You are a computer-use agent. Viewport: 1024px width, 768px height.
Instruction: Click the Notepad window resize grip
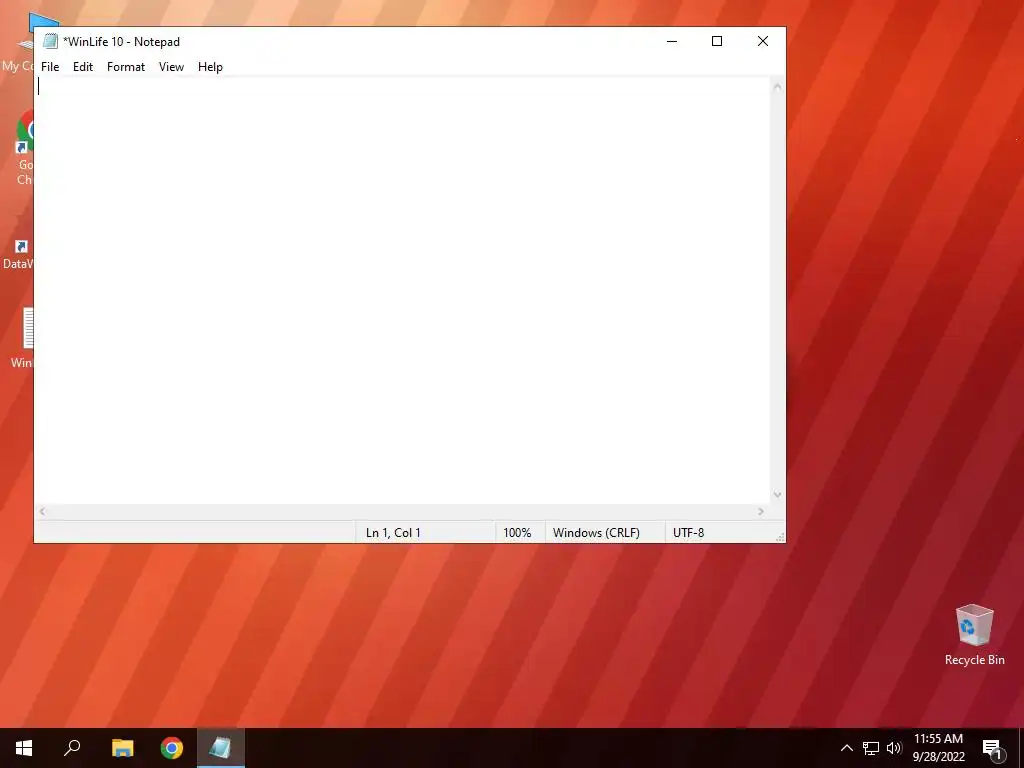point(780,537)
